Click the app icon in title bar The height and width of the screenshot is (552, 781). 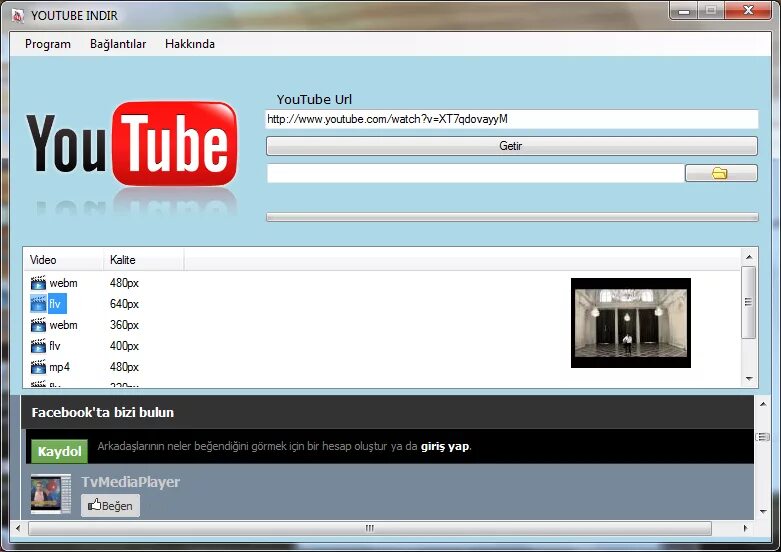[x=18, y=16]
